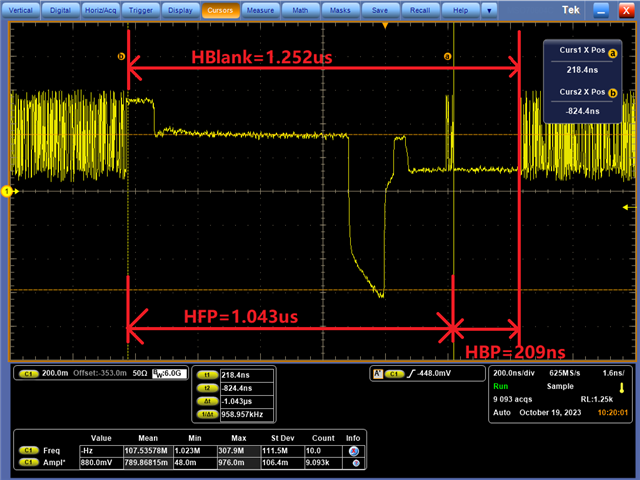Click channel 1 ground reference marker
The width and height of the screenshot is (640, 480).
tap(7, 191)
